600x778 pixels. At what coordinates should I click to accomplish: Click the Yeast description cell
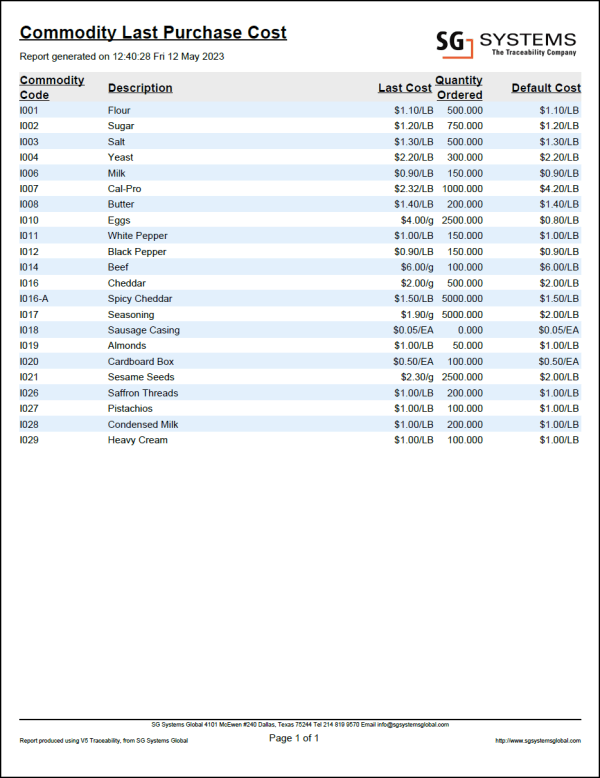121,157
